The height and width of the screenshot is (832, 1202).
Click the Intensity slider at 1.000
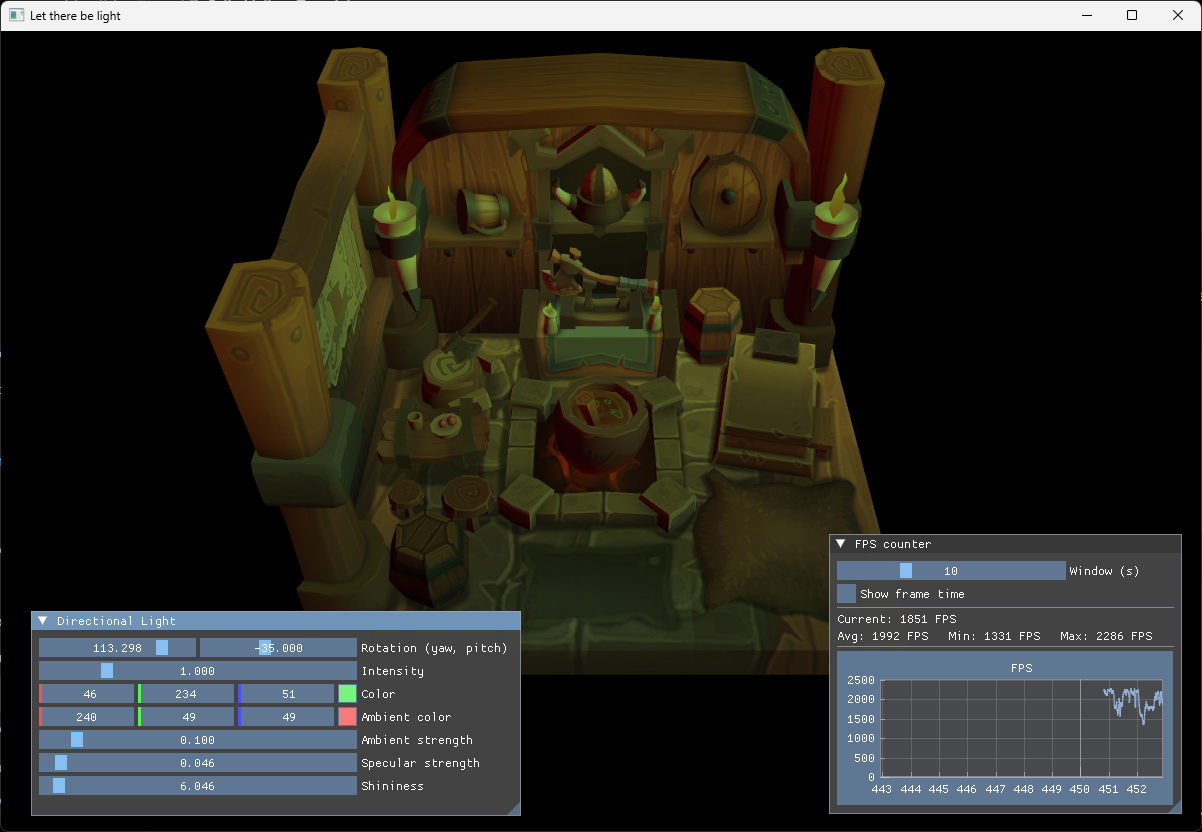(x=198, y=671)
